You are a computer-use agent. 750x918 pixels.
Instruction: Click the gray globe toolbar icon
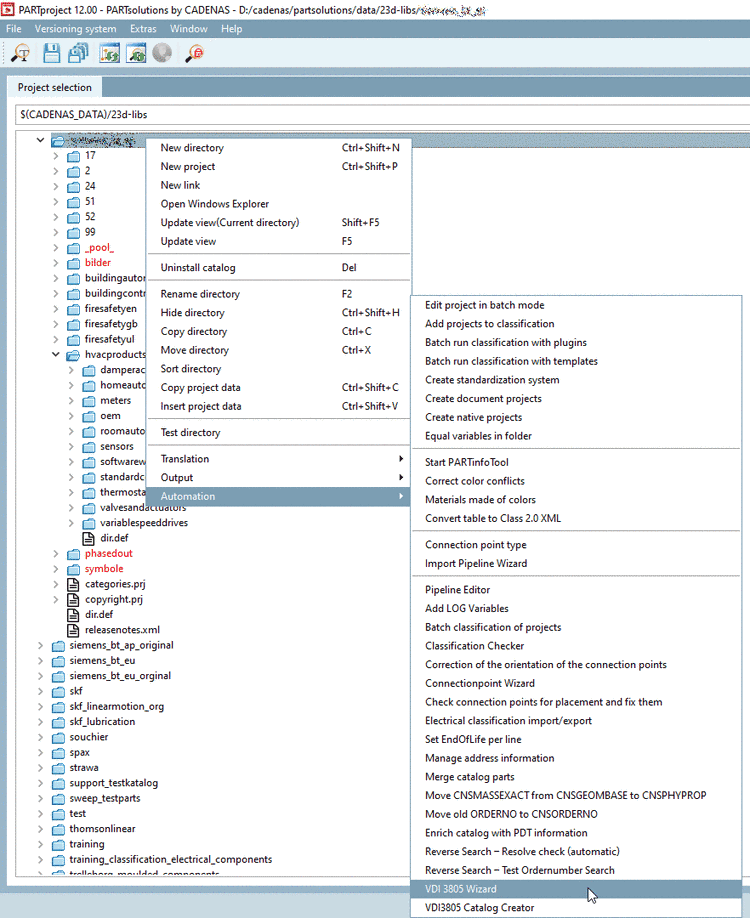click(162, 53)
